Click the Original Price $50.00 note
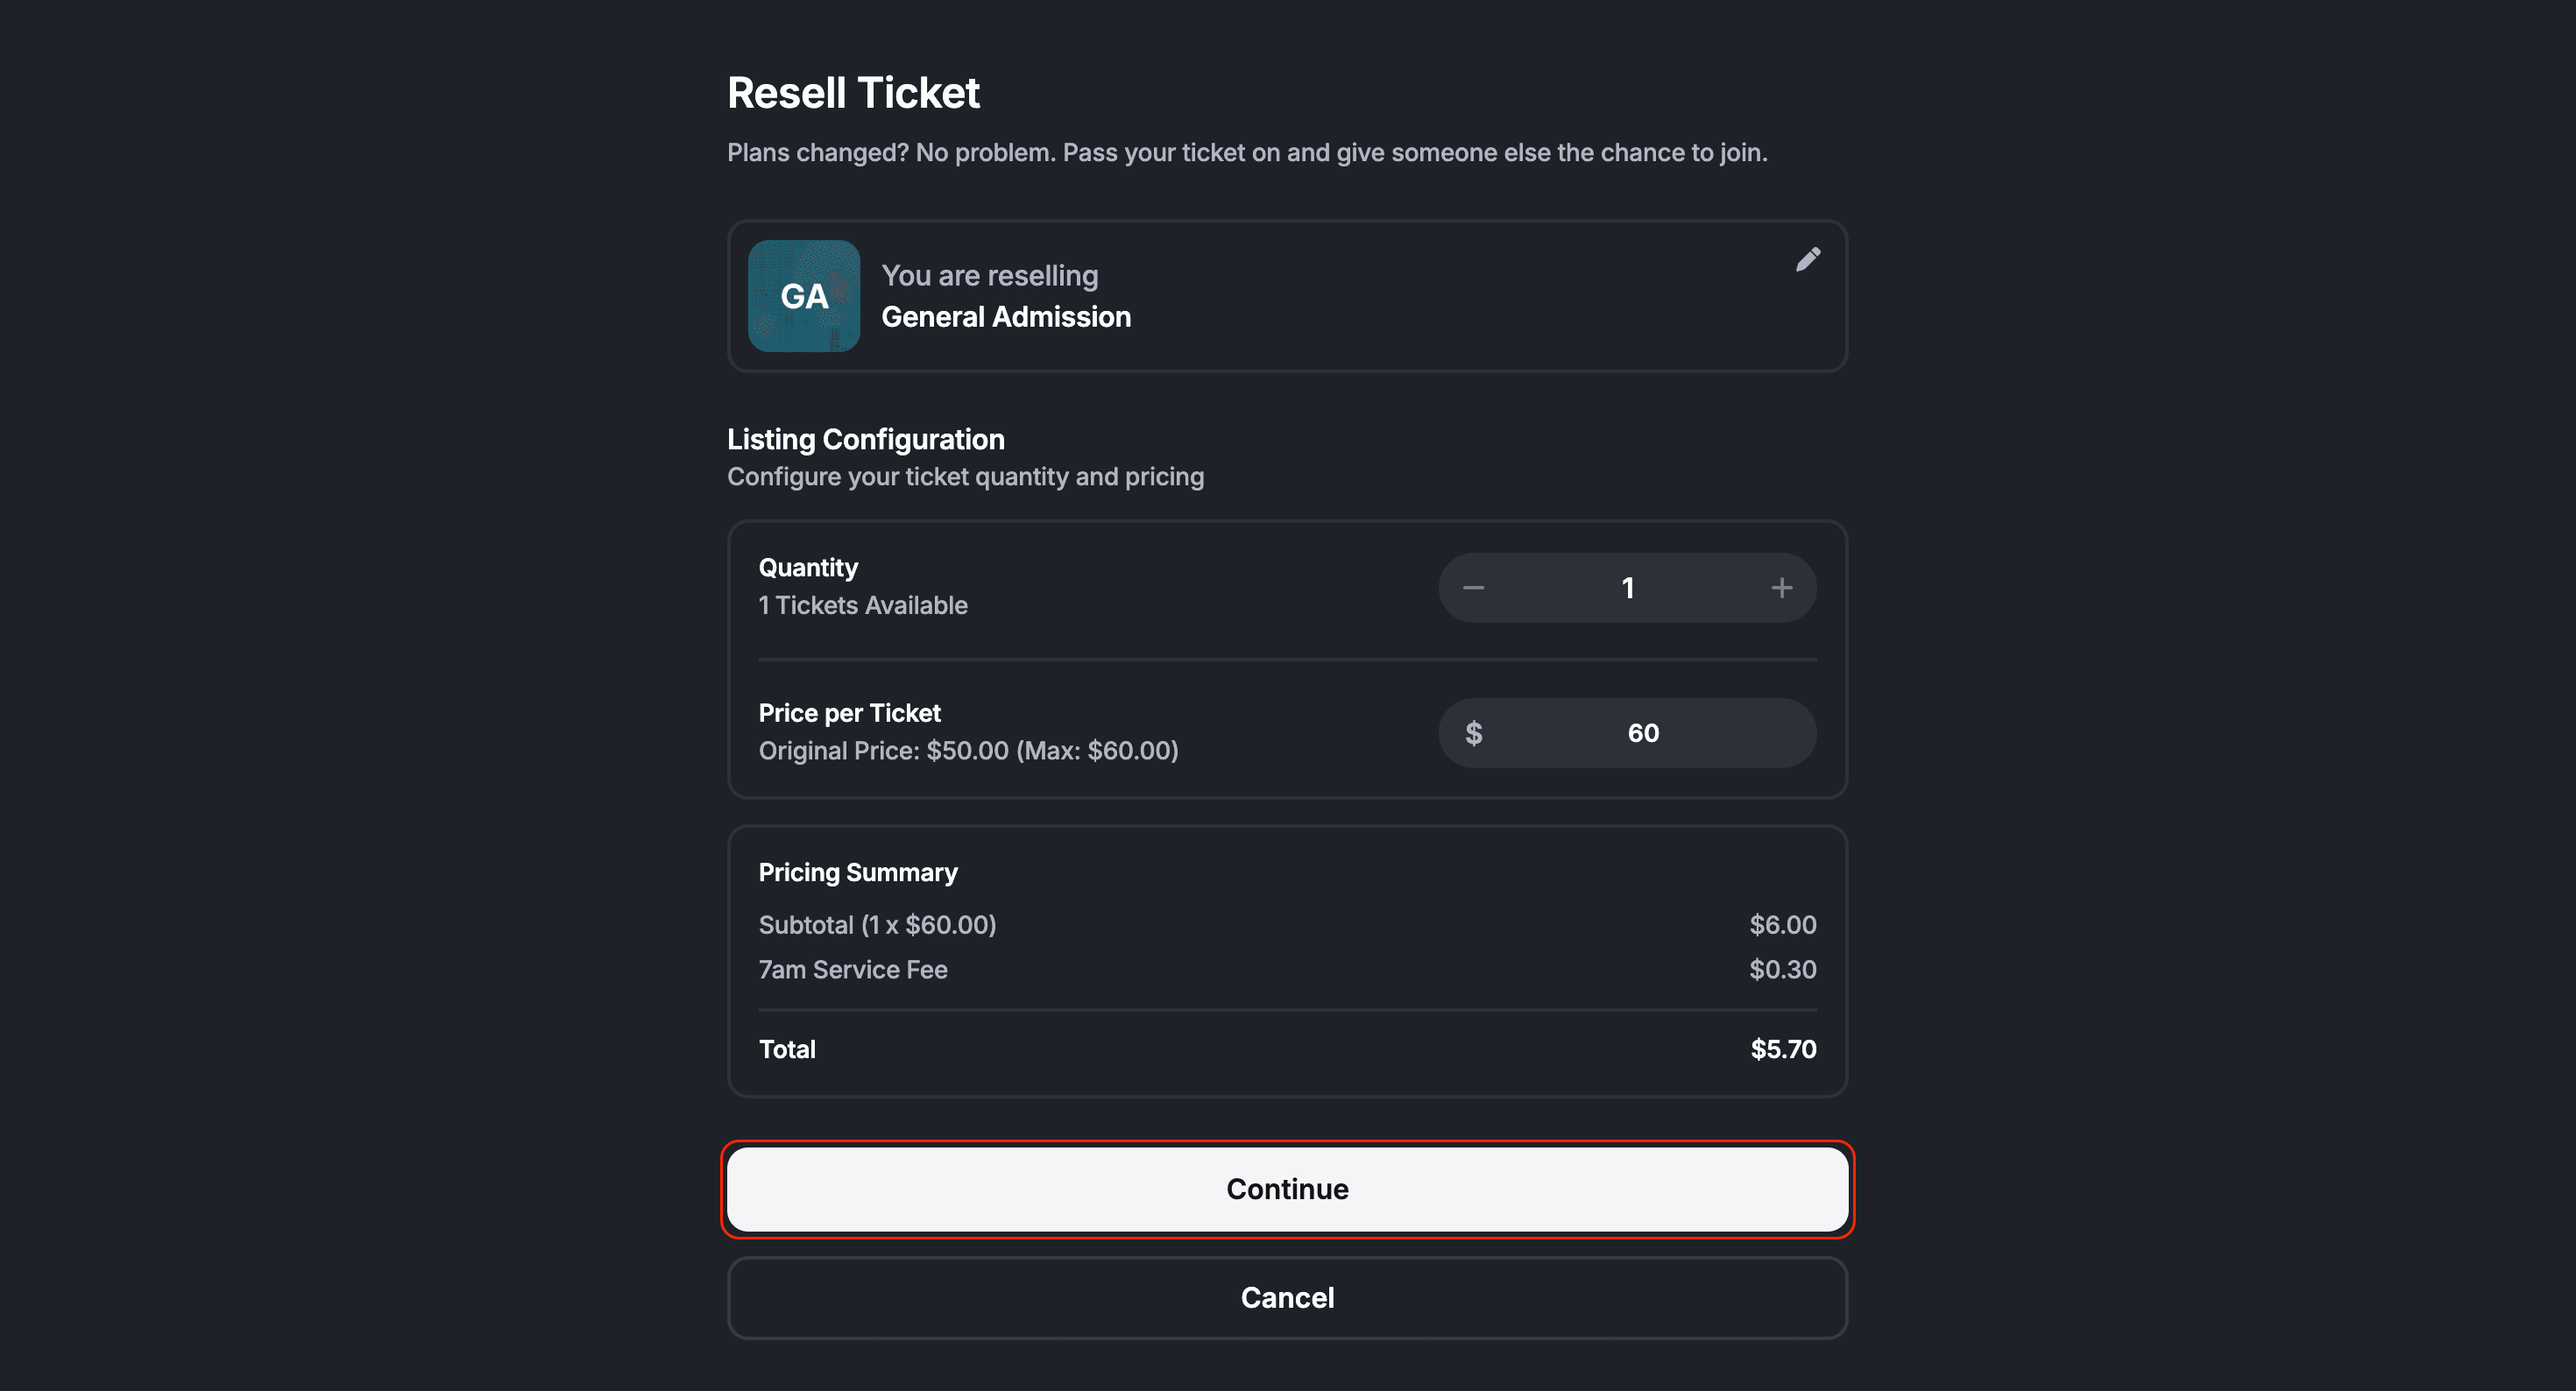 967,751
